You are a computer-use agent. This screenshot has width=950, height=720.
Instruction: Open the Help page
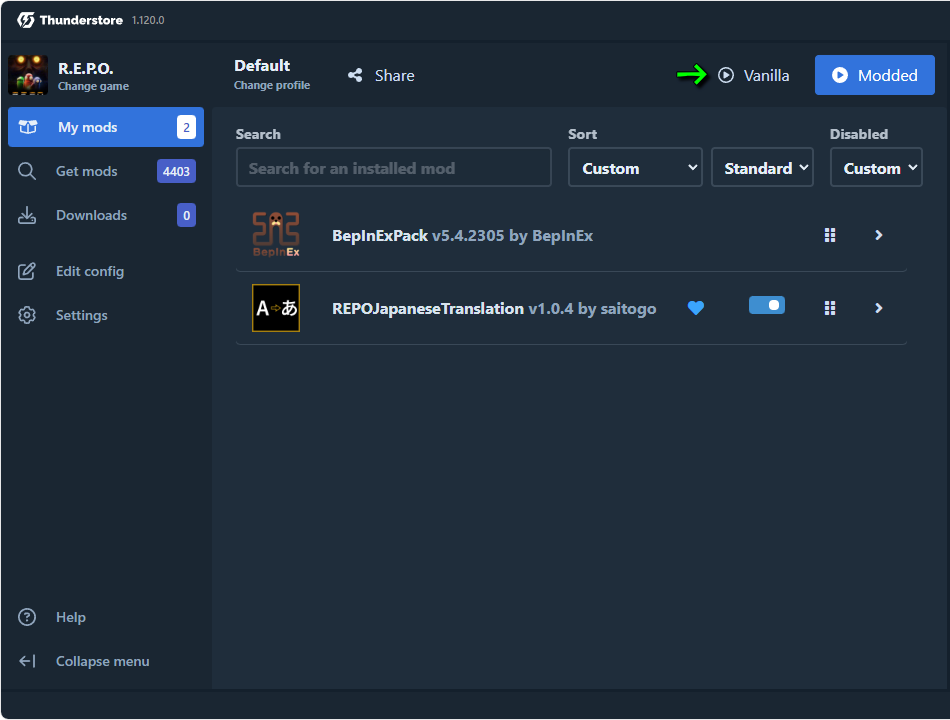(106, 617)
